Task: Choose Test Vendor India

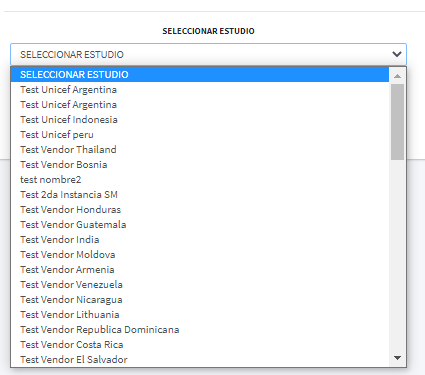Action: click(x=200, y=240)
